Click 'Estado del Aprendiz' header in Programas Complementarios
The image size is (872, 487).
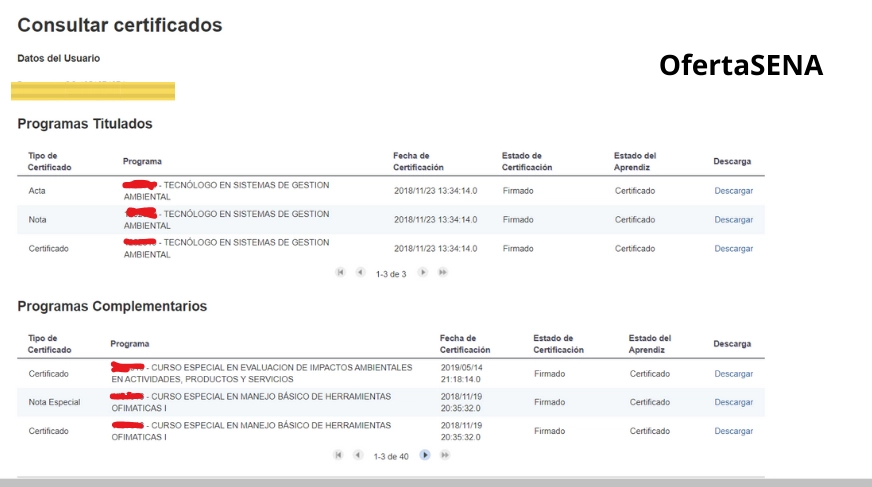[x=650, y=344]
